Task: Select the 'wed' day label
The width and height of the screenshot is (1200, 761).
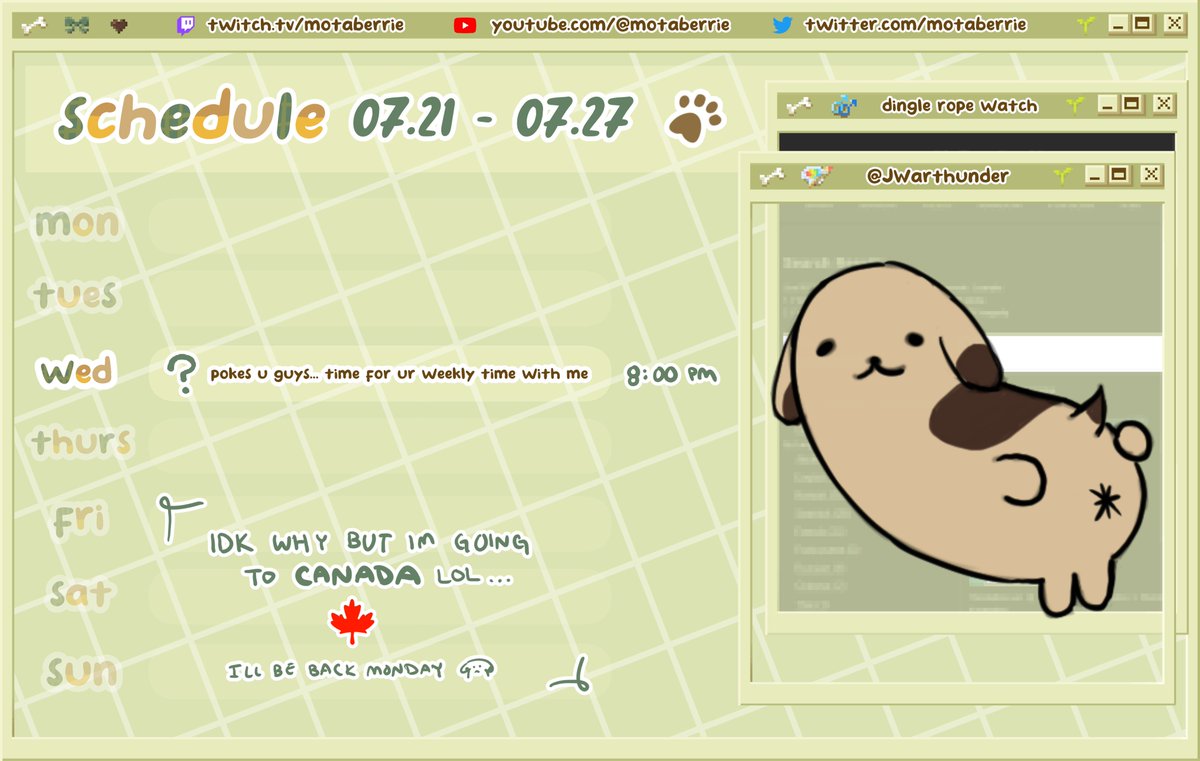Action: (x=76, y=372)
